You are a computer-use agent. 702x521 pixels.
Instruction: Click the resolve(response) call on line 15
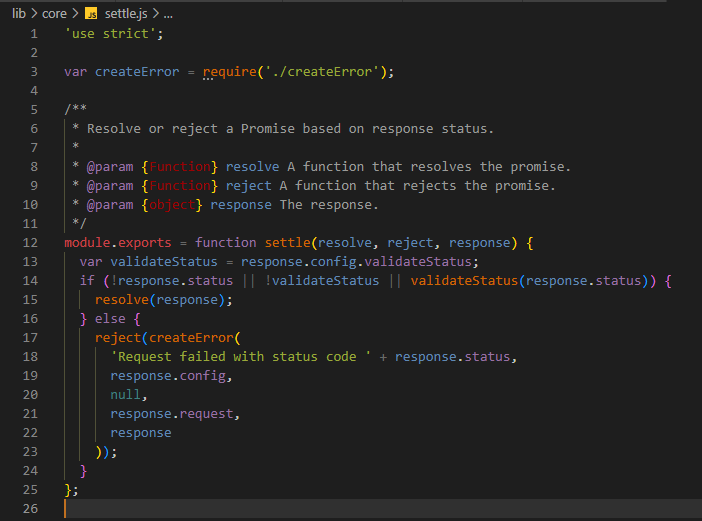(x=163, y=300)
